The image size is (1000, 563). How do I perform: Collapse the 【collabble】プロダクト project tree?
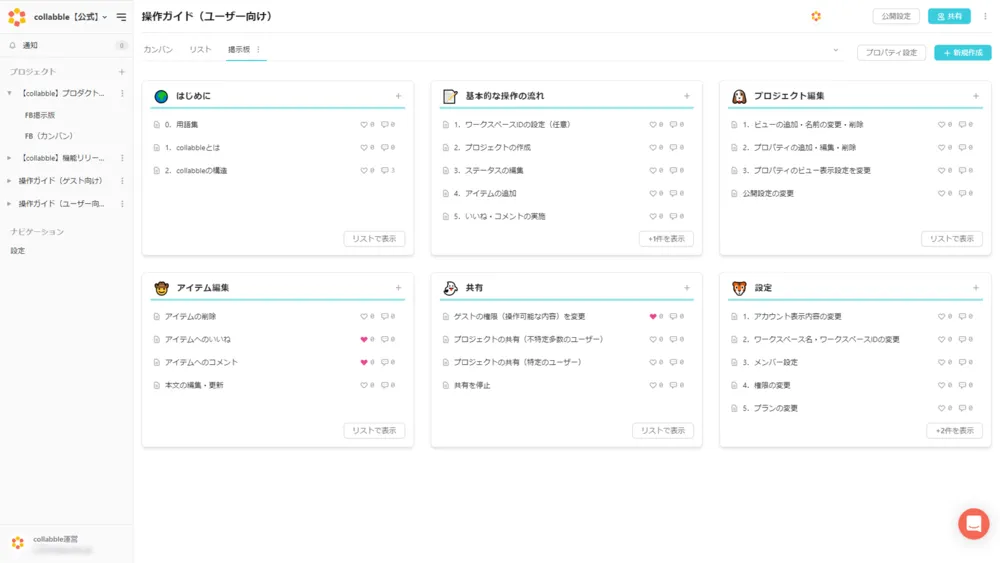tap(9, 94)
